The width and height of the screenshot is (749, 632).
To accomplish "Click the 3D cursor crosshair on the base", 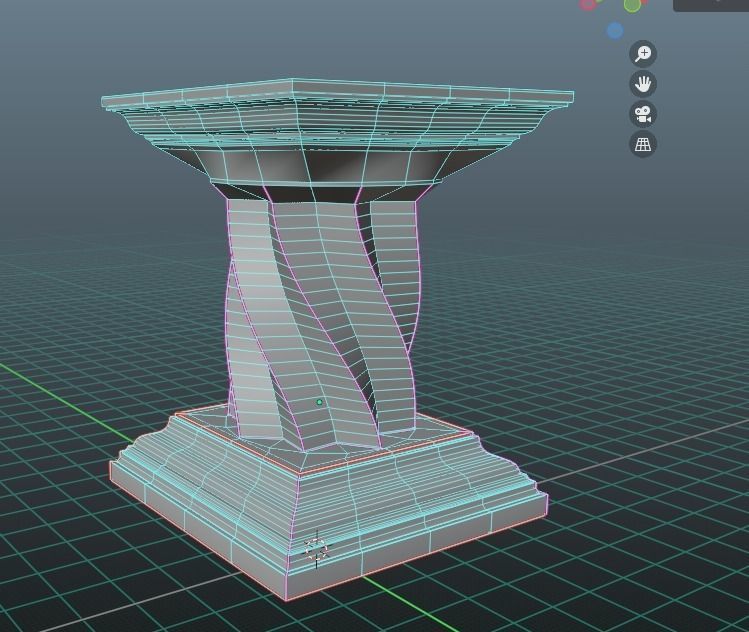I will tap(316, 549).
